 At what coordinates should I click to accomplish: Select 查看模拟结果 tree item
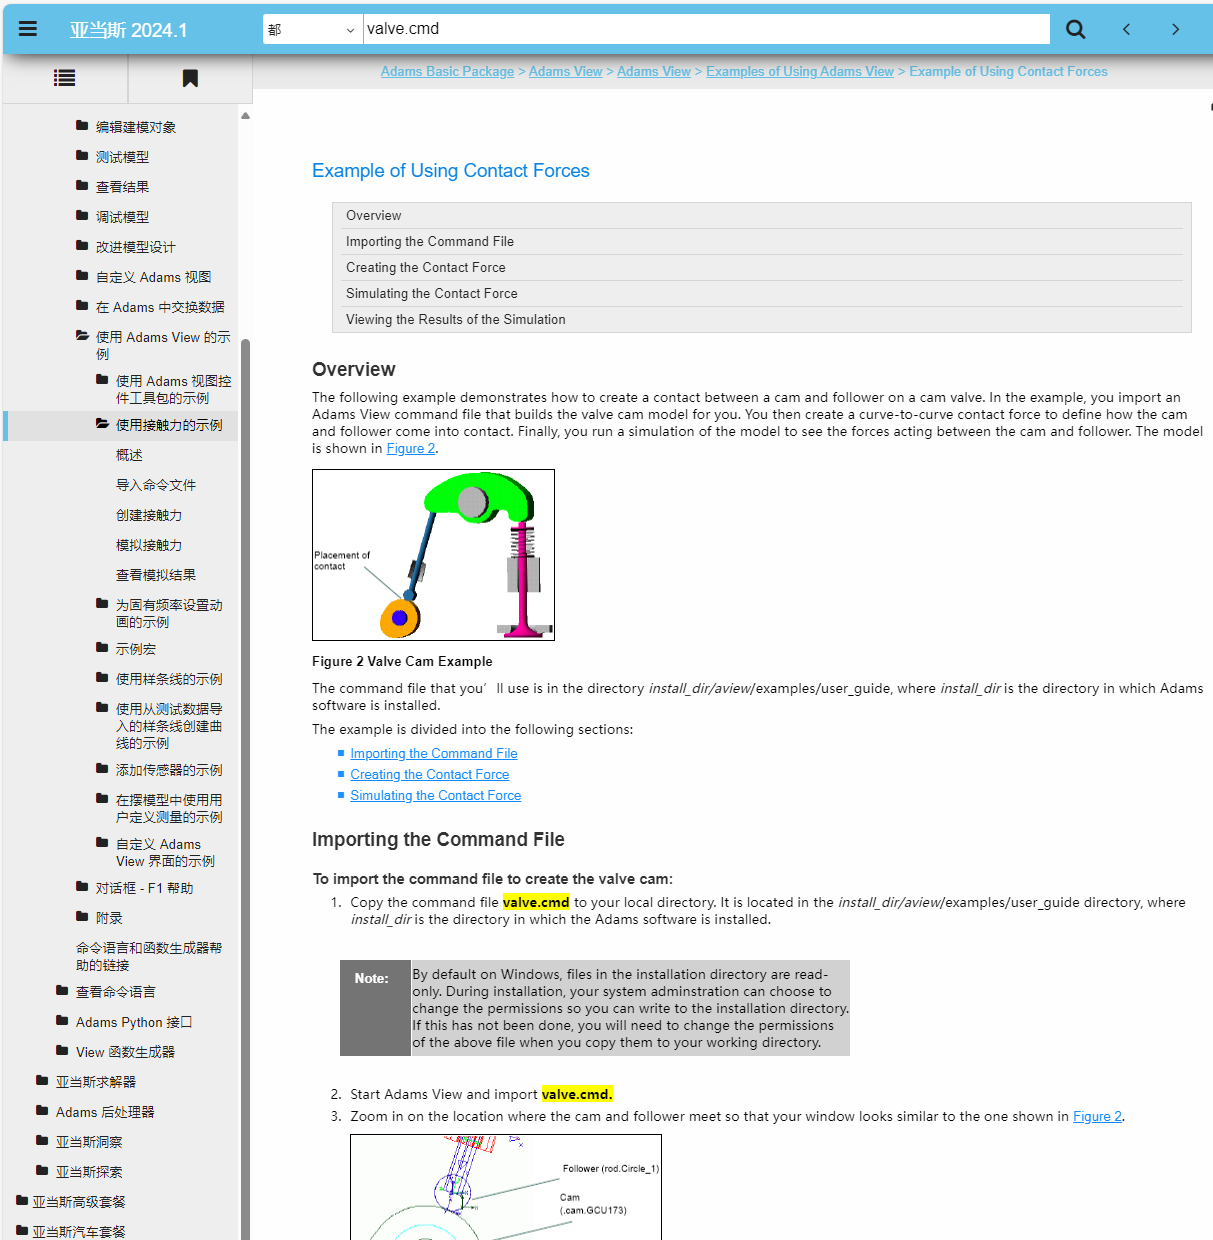156,575
